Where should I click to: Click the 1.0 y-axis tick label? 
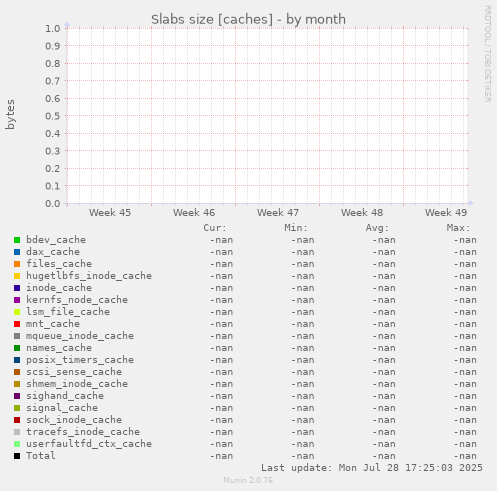click(x=53, y=29)
